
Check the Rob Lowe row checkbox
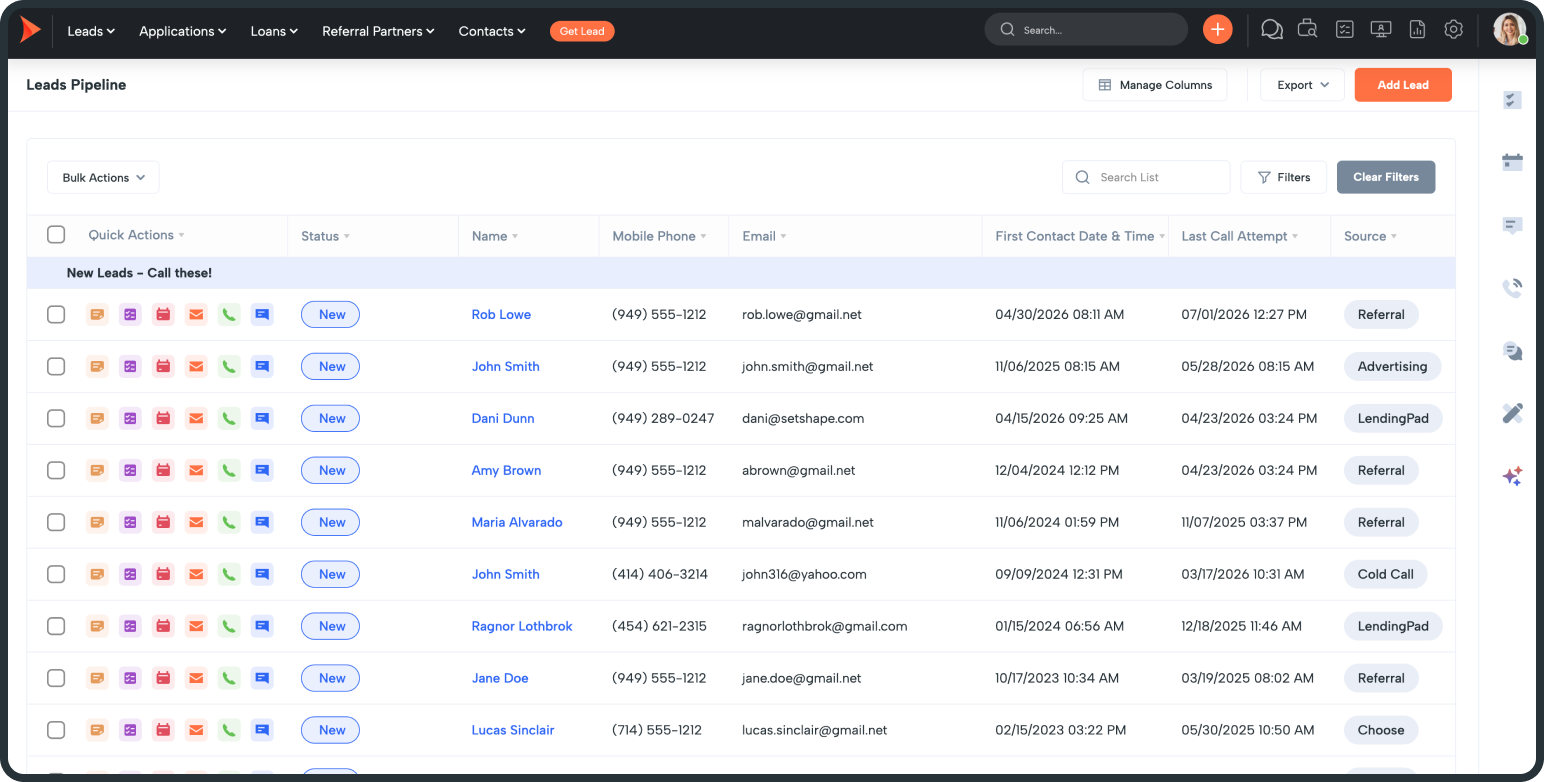56,314
